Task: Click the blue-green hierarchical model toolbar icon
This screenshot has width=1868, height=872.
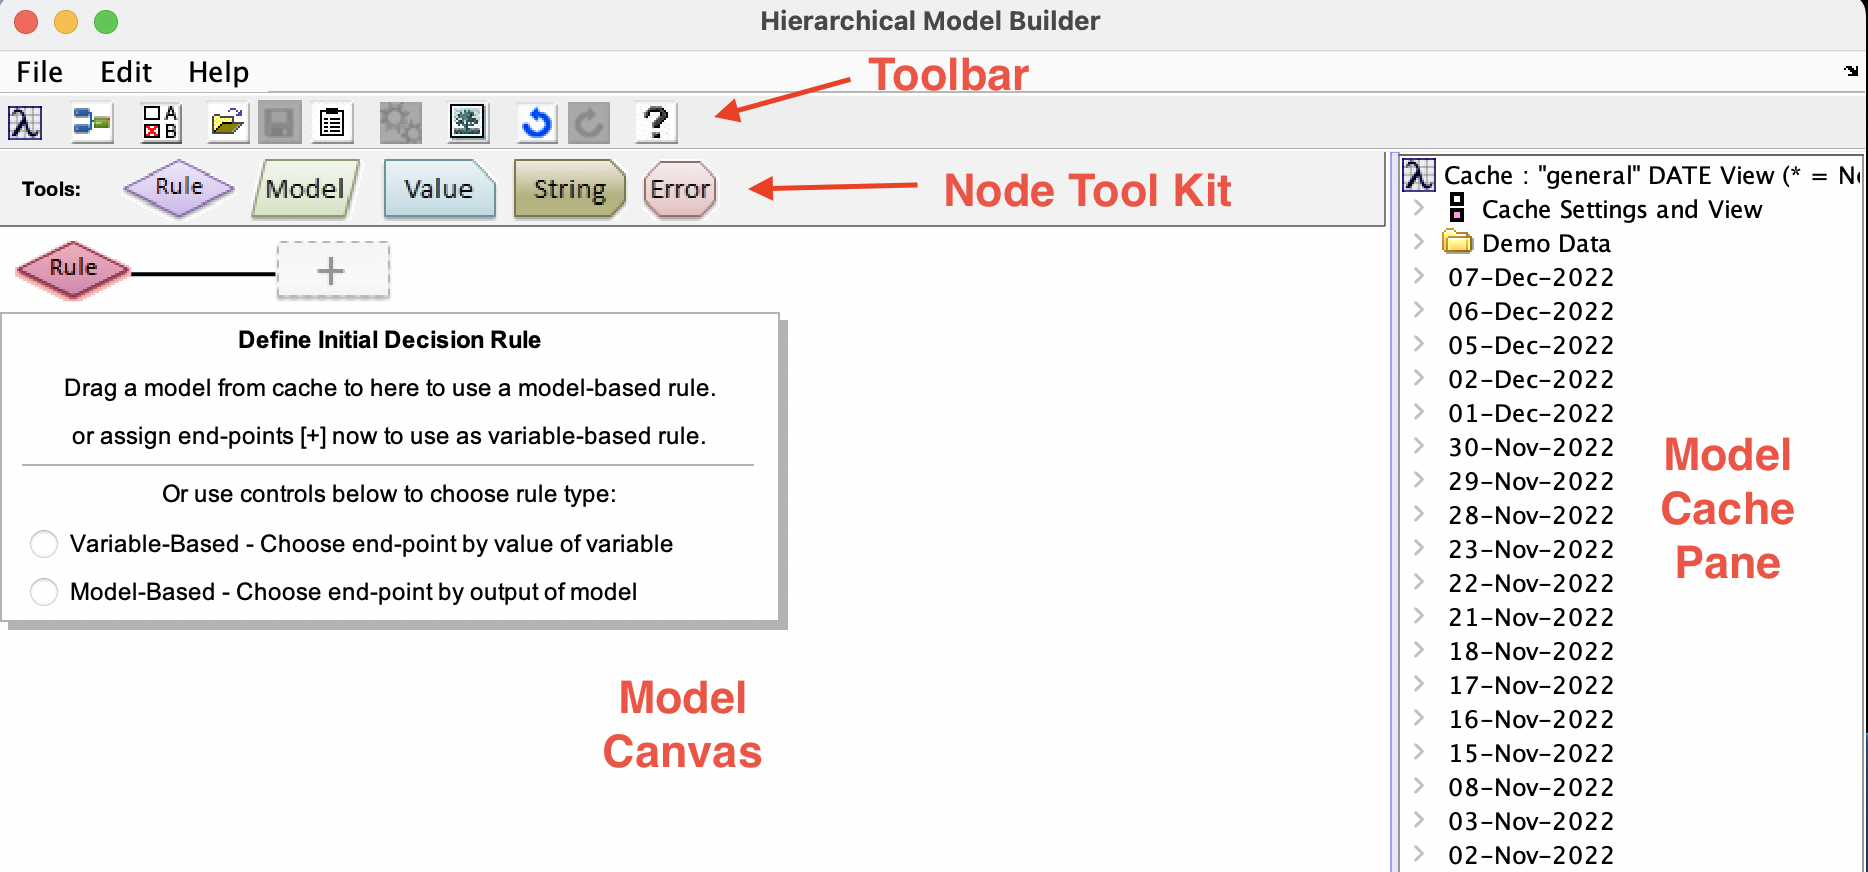Action: pos(92,123)
